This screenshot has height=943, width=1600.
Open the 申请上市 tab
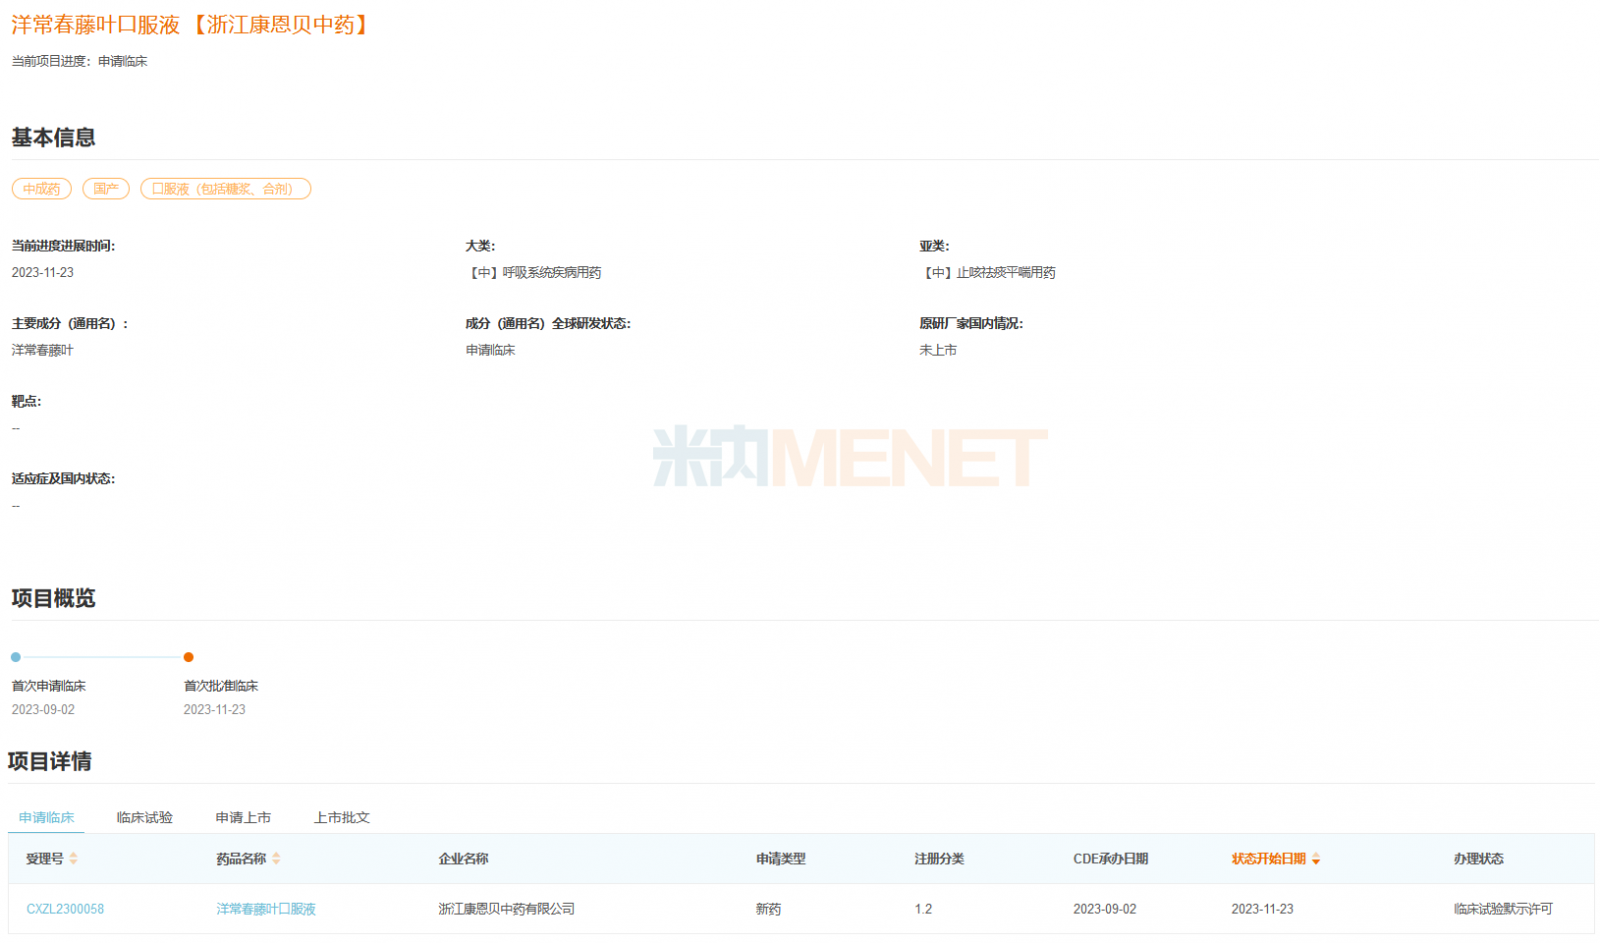point(243,817)
